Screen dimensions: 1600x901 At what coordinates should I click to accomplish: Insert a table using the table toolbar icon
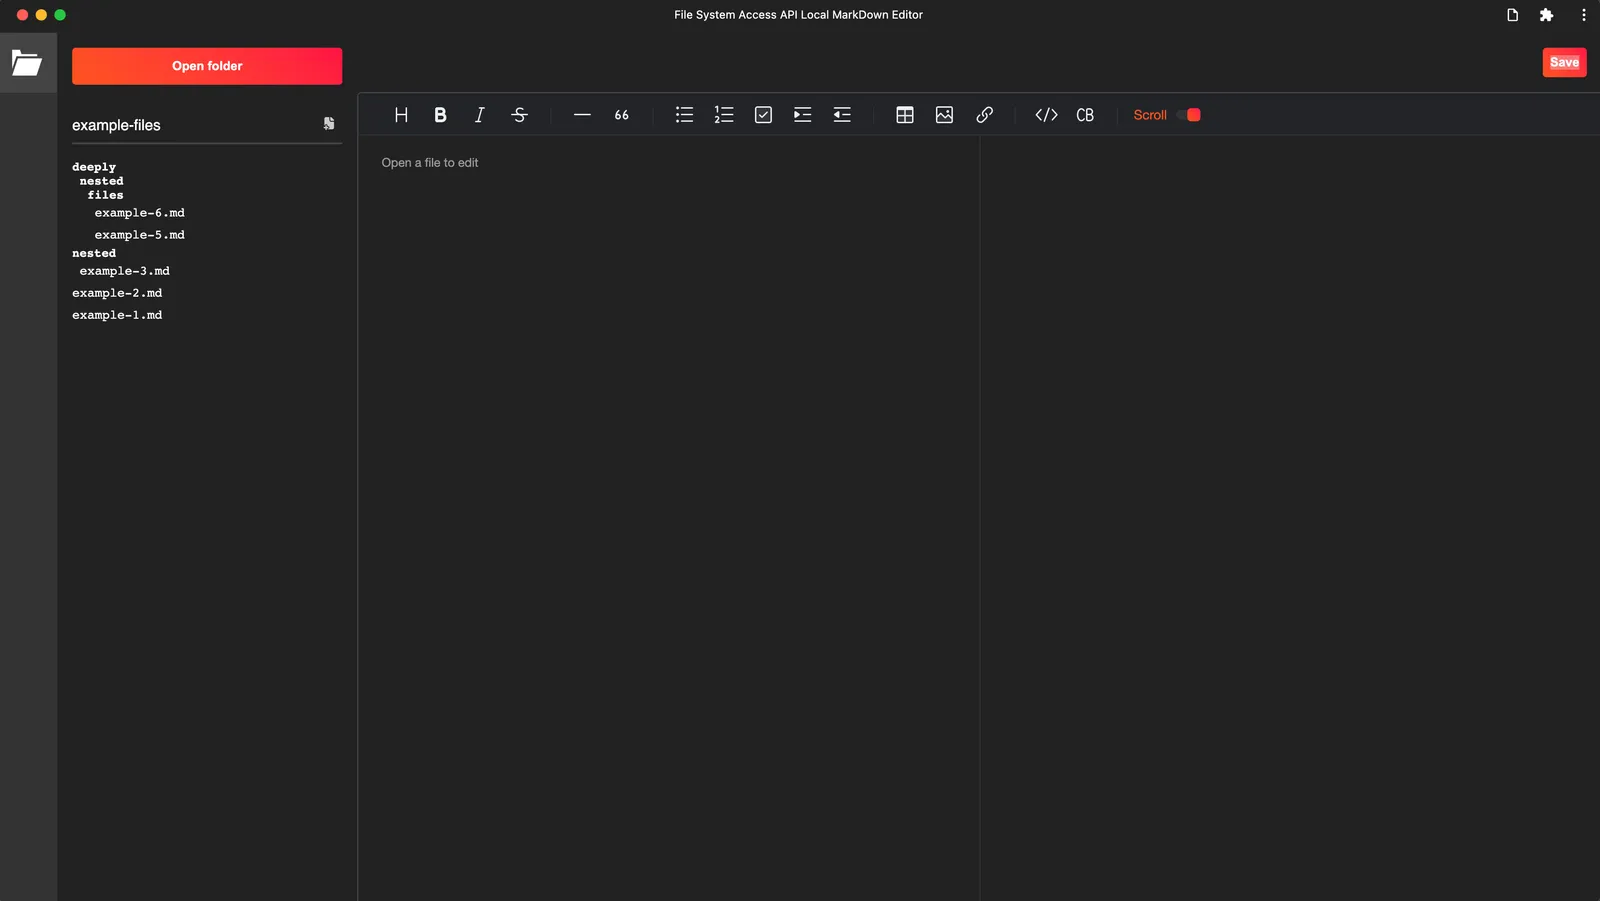[x=904, y=114]
